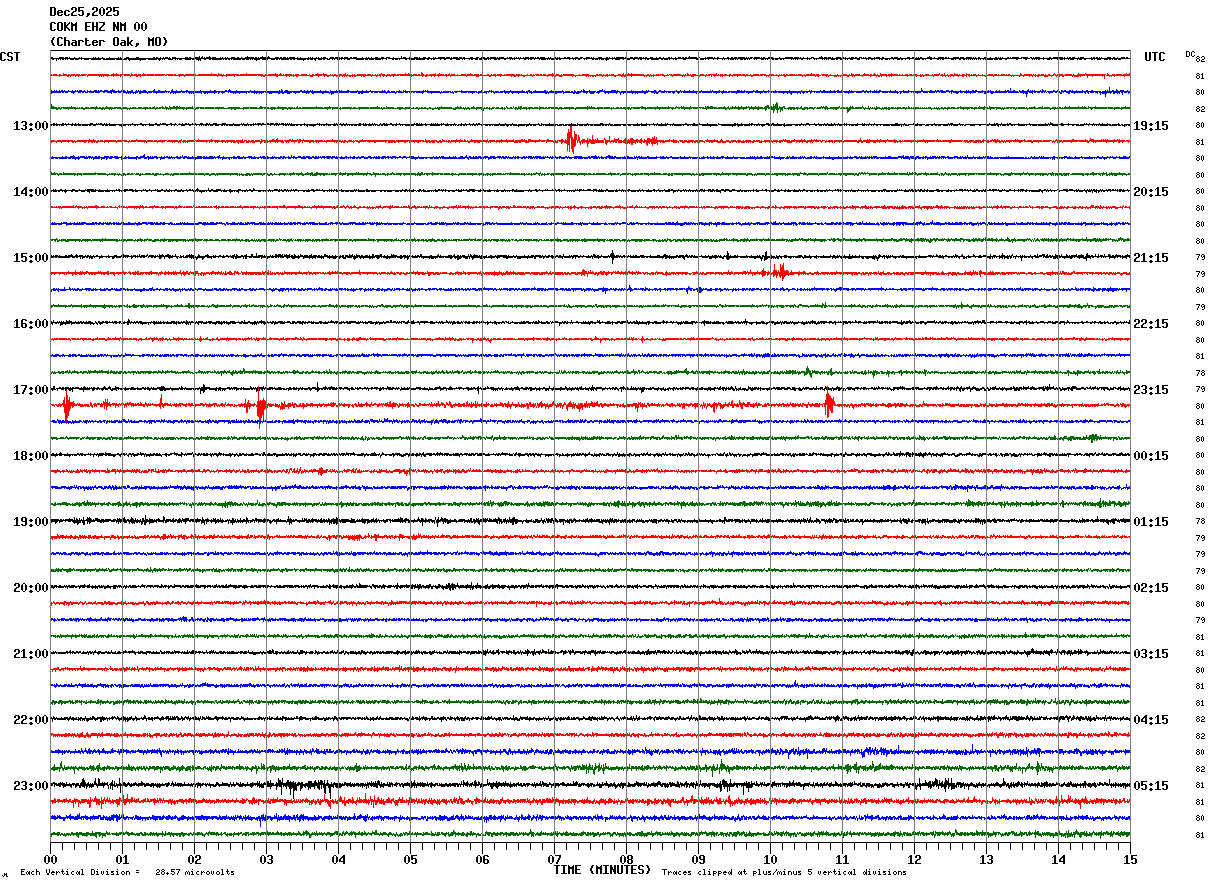Click the TIME (MINUTES) axis title
This screenshot has width=1210, height=886.
click(602, 870)
